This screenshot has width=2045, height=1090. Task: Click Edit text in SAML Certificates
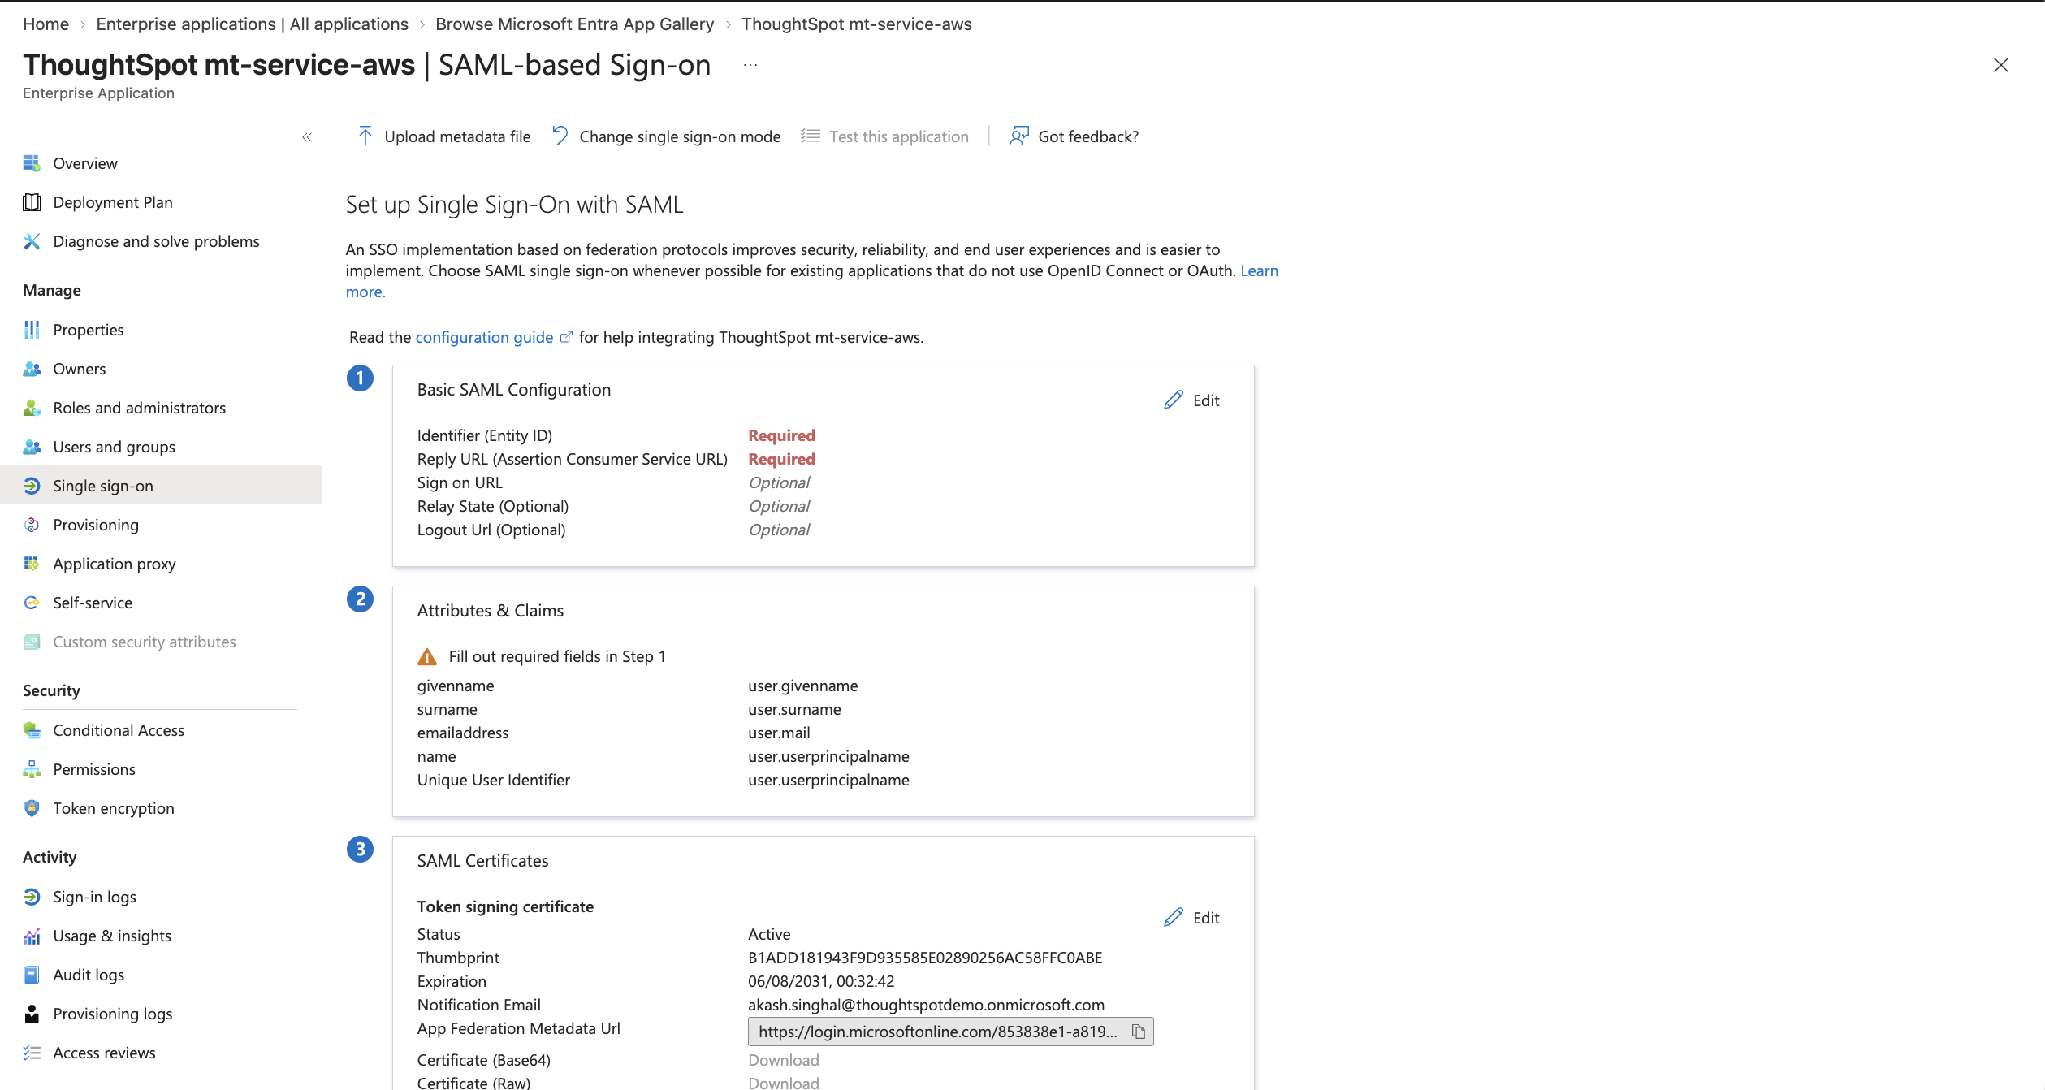click(x=1206, y=917)
